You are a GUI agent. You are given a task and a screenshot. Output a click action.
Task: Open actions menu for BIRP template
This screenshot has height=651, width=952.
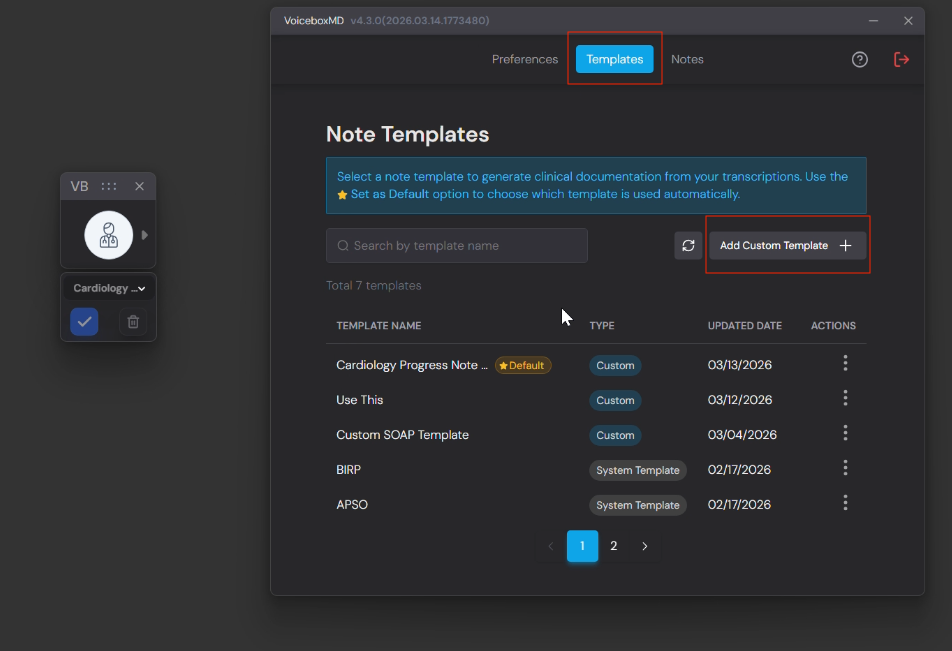tap(845, 469)
